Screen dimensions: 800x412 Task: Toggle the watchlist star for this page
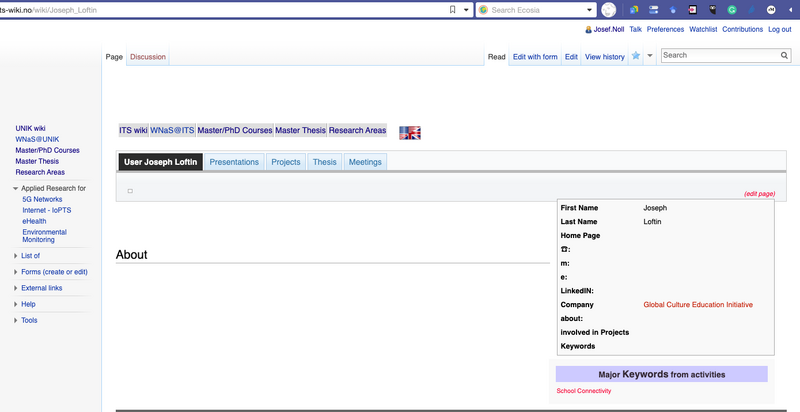coord(636,56)
